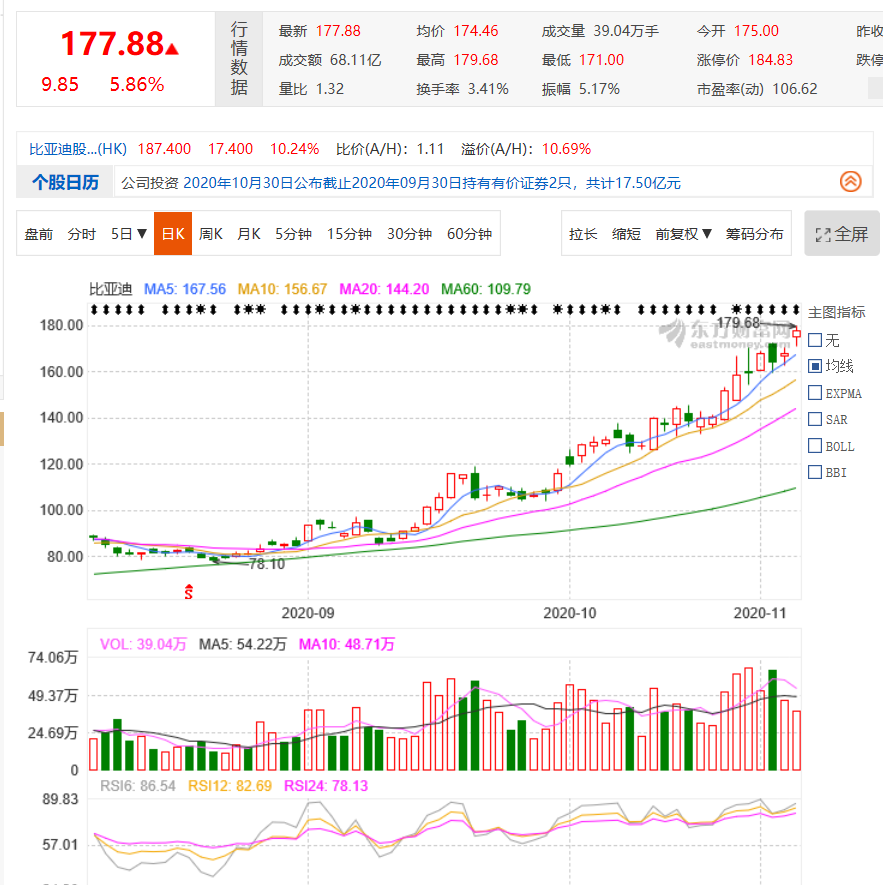
Task: Click the volume MA10: 48.71万 label
Action: (347, 644)
